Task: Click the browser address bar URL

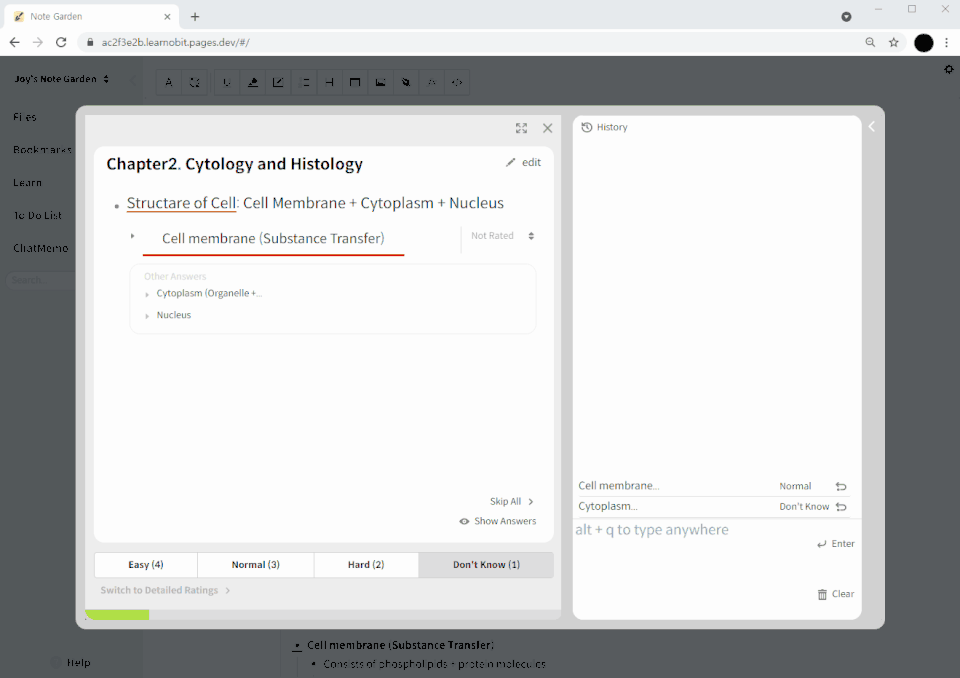Action: [176, 42]
